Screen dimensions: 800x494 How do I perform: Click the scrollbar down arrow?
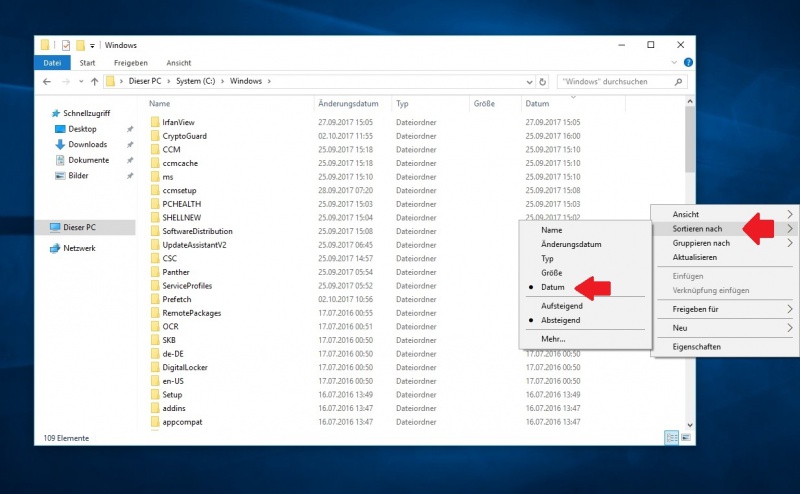point(690,425)
